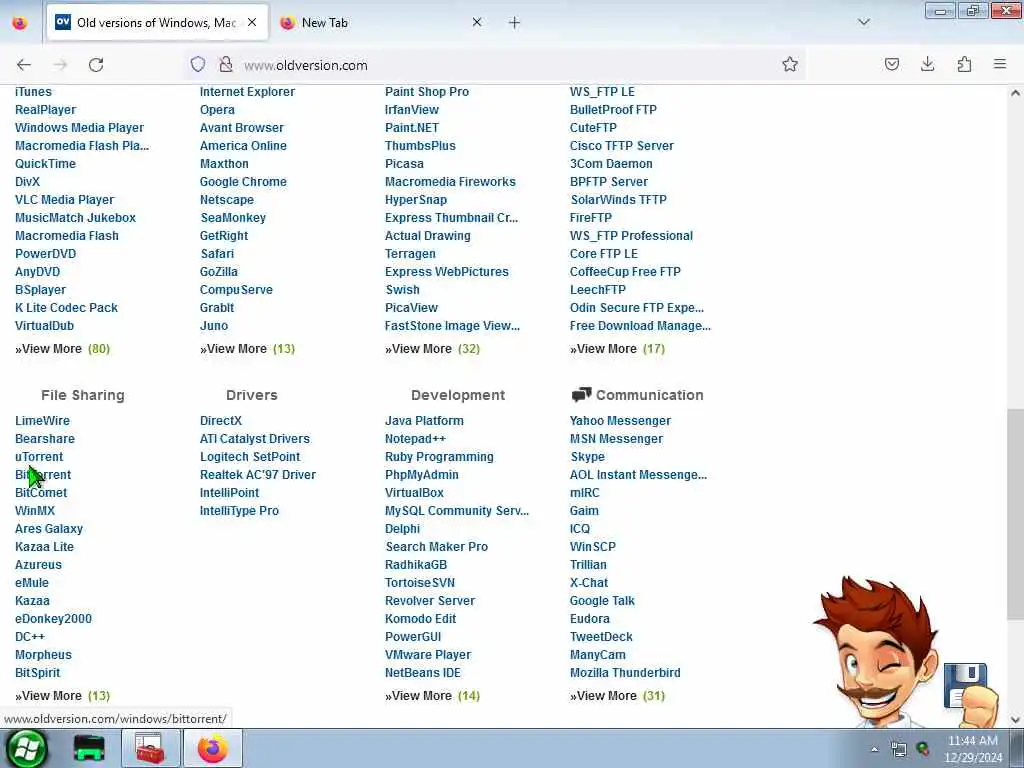Open the CuteFTP link
Viewport: 1024px width, 768px height.
pyautogui.click(x=593, y=127)
